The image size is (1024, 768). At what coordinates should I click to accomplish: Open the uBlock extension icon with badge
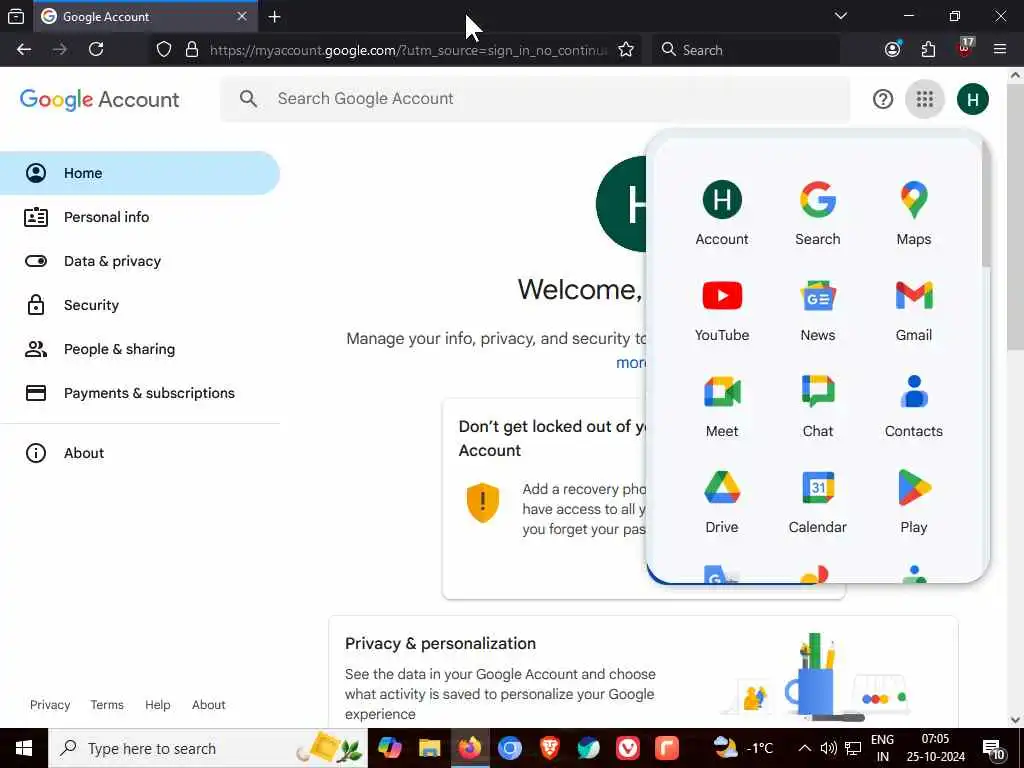[965, 48]
